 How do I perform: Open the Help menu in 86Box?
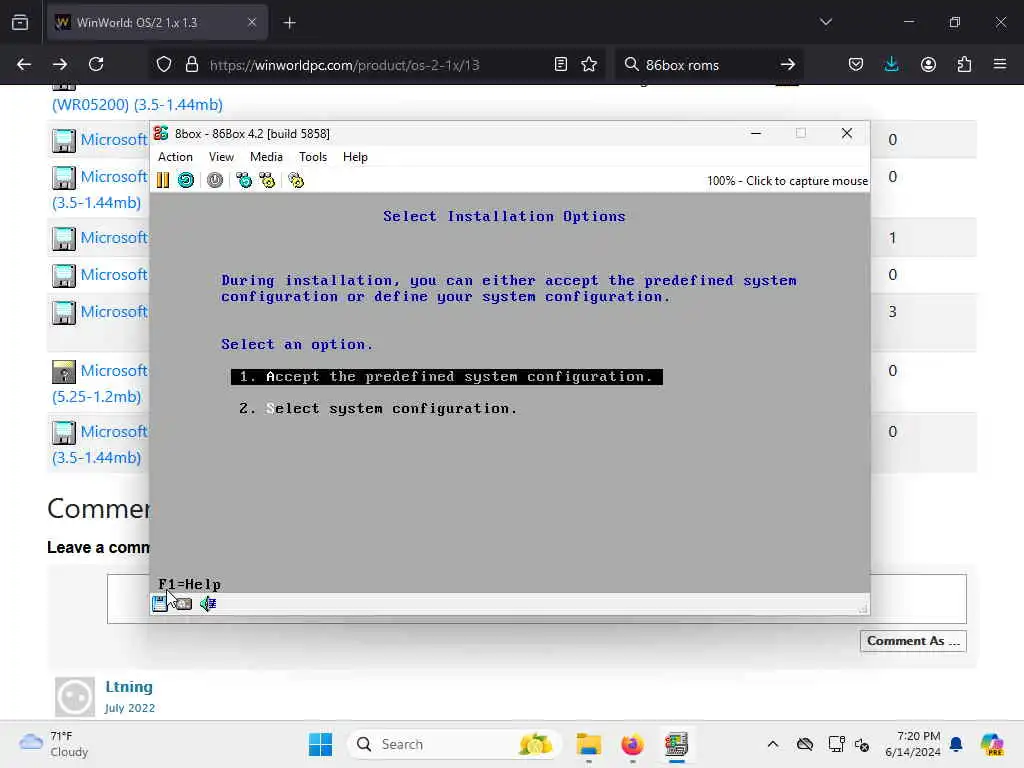(355, 157)
